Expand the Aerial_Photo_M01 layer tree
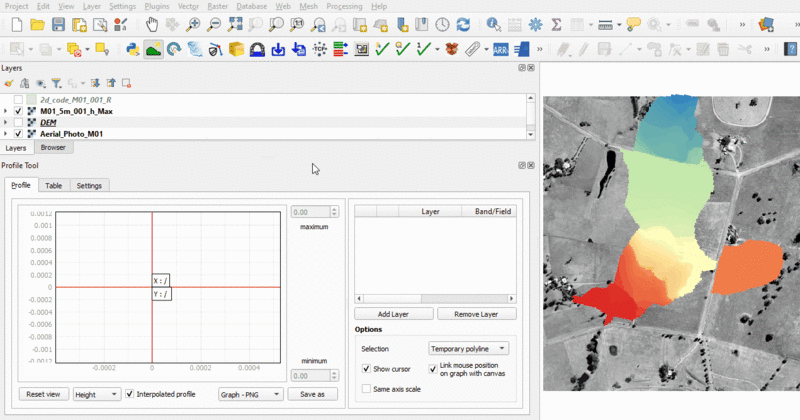The image size is (800, 420). pos(7,133)
